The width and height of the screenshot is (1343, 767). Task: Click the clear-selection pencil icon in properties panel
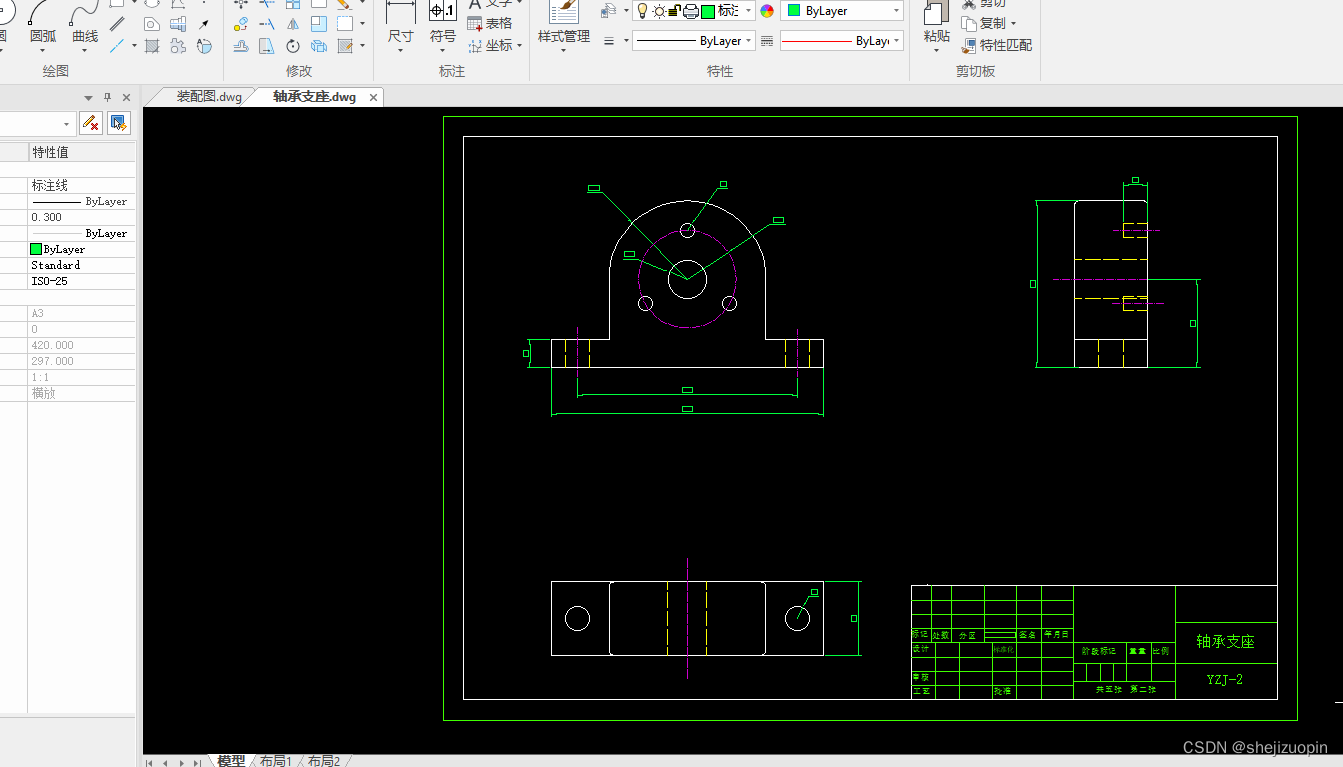pos(91,123)
